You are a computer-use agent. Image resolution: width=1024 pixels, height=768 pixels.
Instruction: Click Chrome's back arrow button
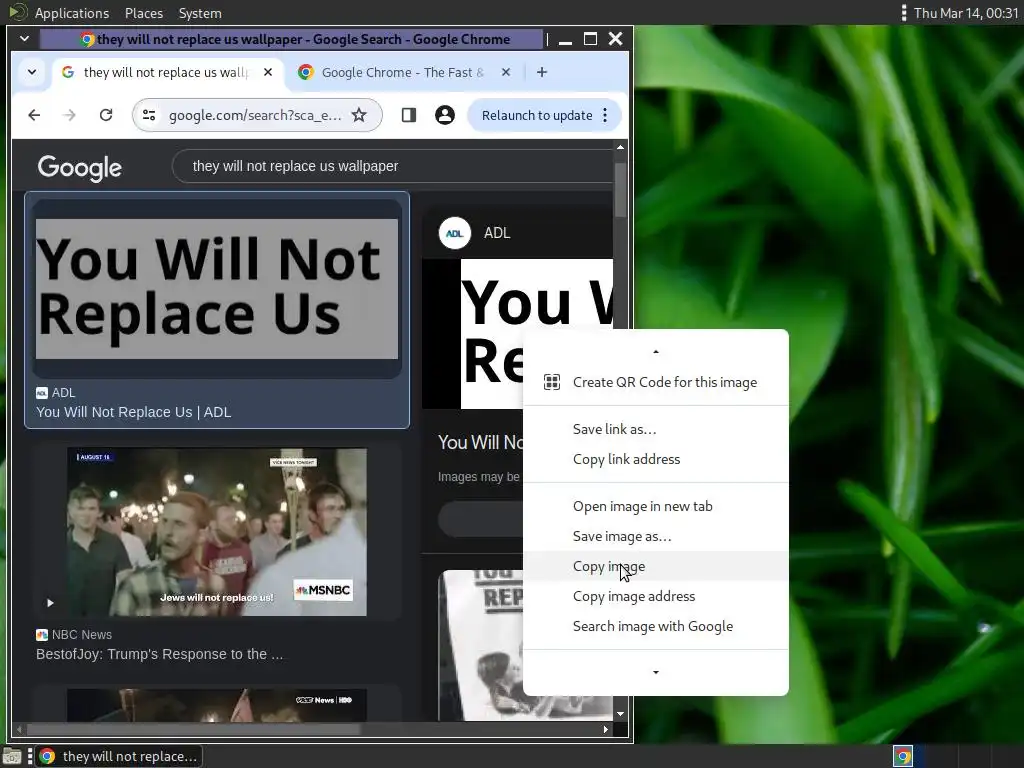(x=34, y=116)
